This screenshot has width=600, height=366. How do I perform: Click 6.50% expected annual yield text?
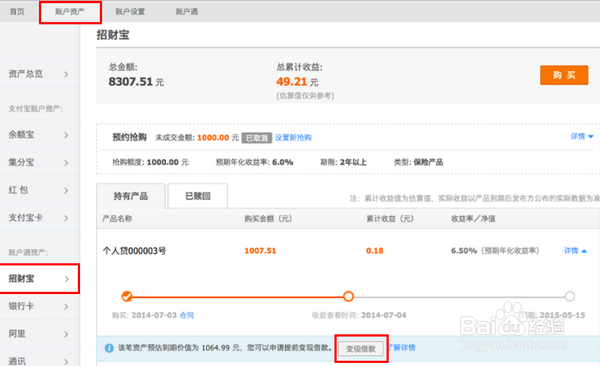click(x=495, y=251)
